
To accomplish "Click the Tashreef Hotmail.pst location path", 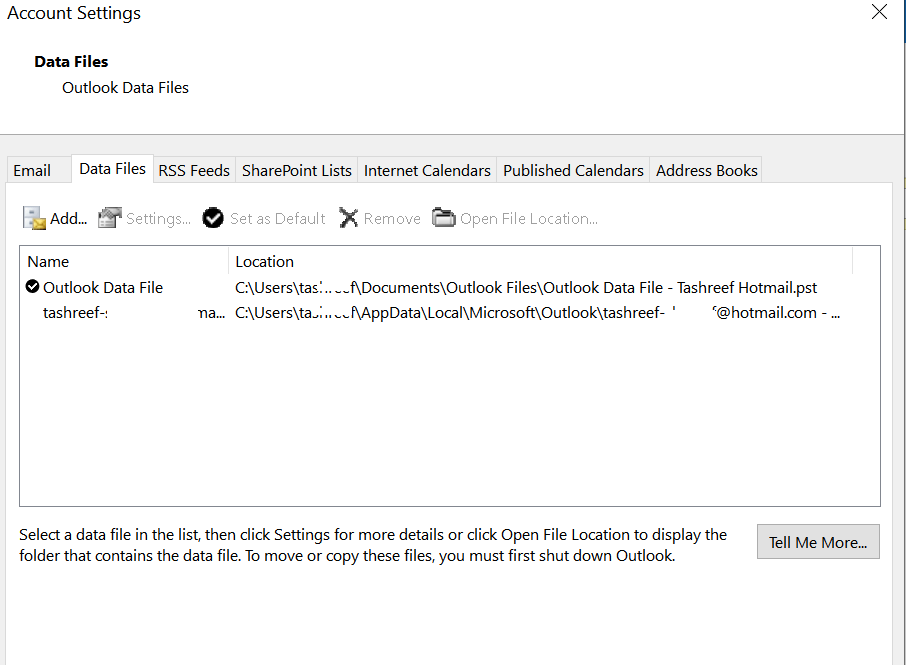I will tap(526, 287).
